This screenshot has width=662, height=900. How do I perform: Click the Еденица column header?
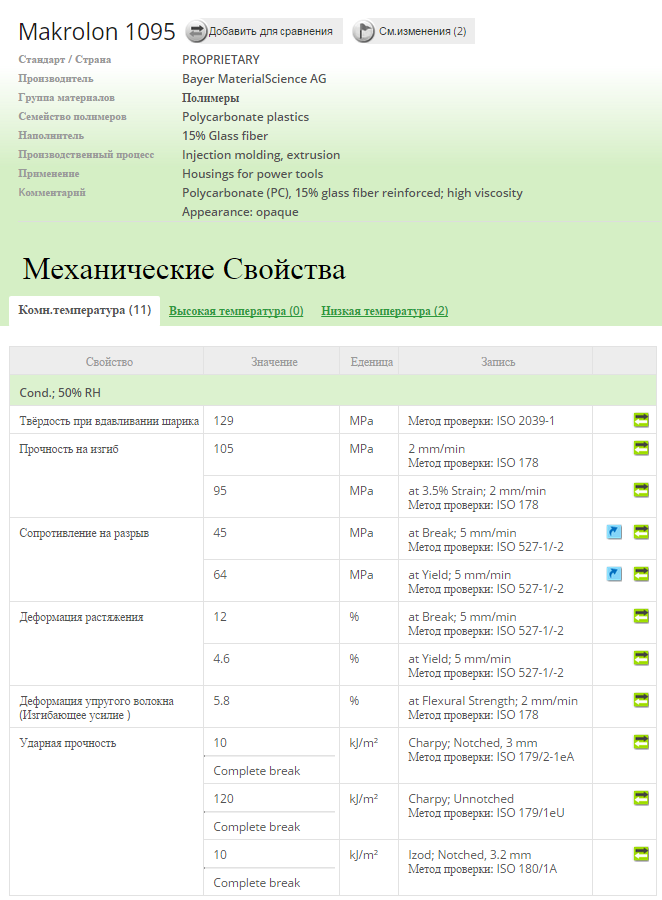371,362
